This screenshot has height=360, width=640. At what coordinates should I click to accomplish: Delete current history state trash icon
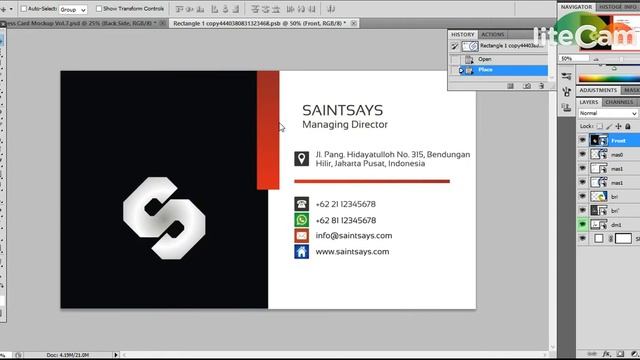(x=542, y=86)
